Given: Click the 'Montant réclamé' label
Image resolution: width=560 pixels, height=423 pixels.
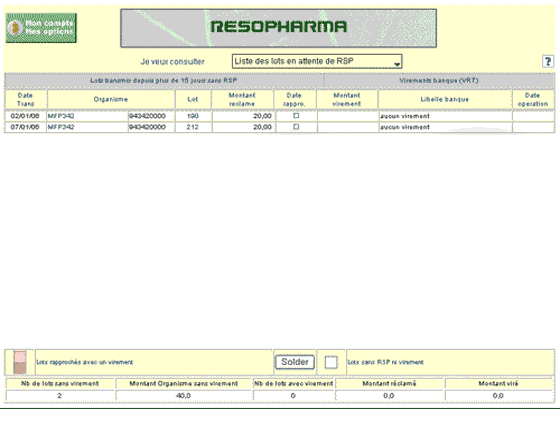Looking at the screenshot, I should (389, 384).
